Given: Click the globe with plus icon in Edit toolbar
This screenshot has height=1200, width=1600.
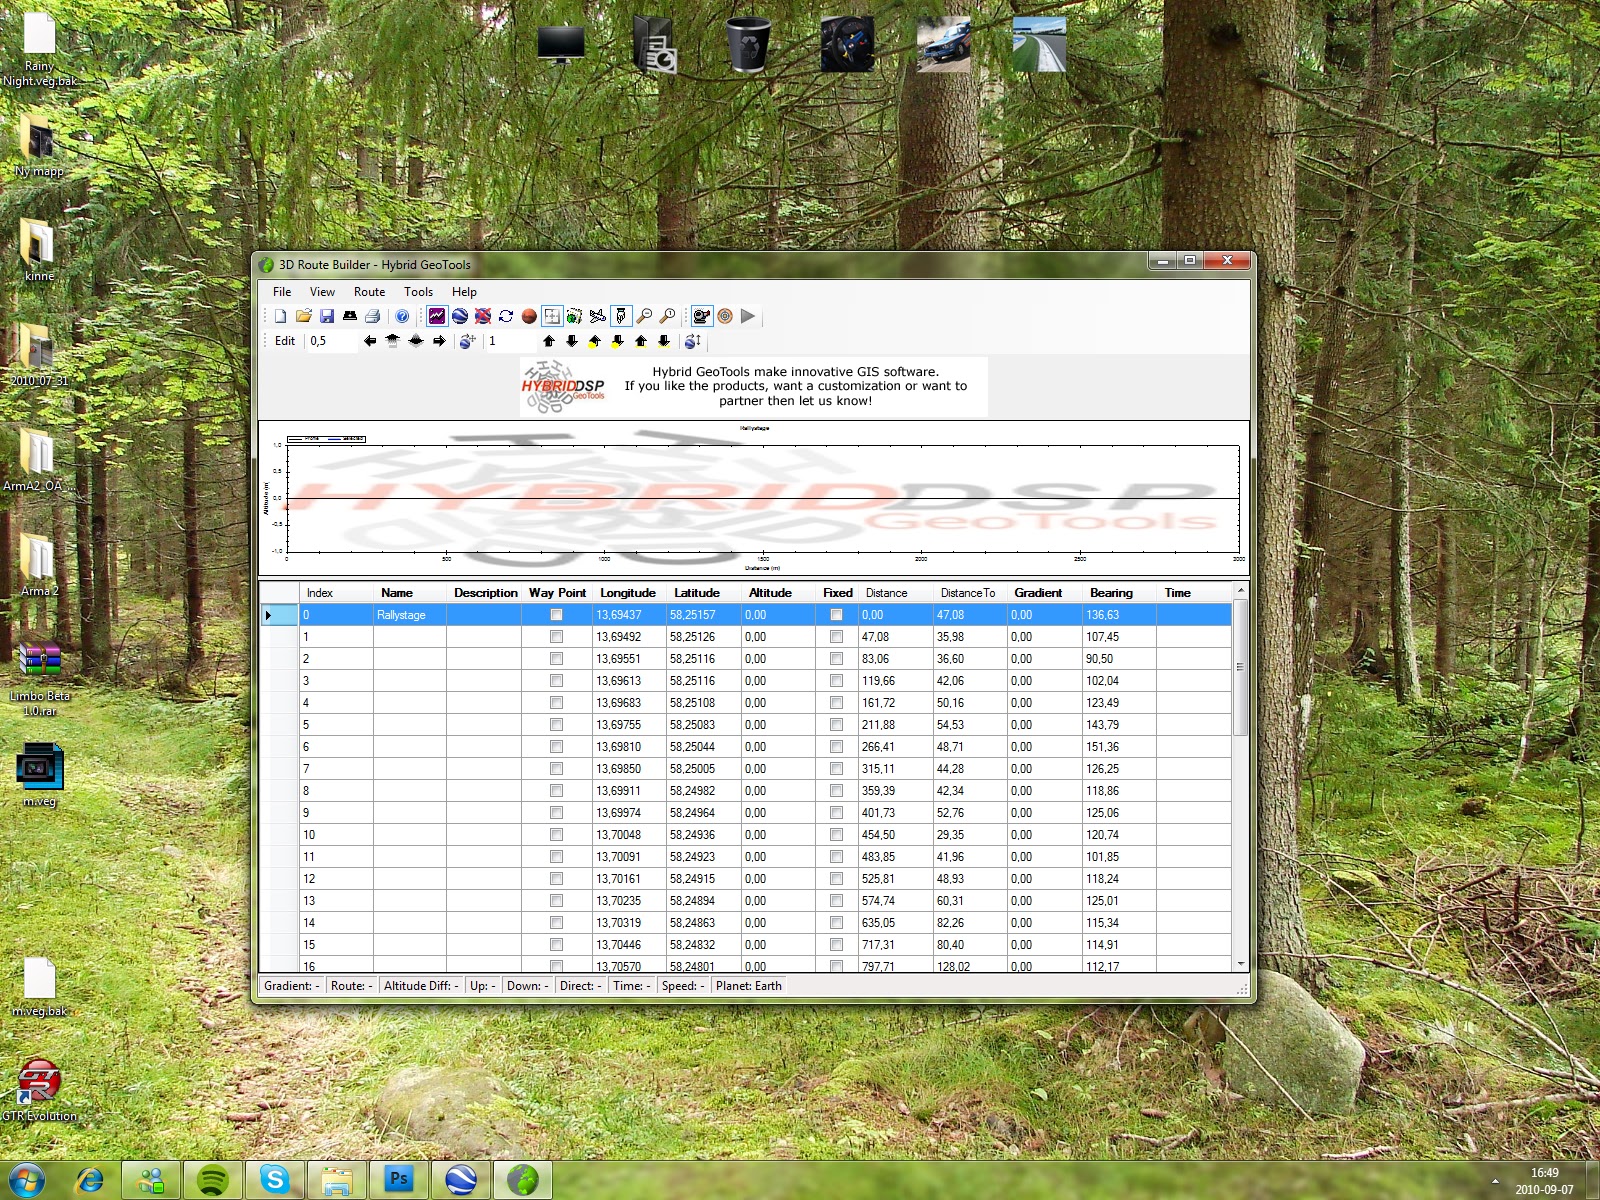Looking at the screenshot, I should pos(467,341).
